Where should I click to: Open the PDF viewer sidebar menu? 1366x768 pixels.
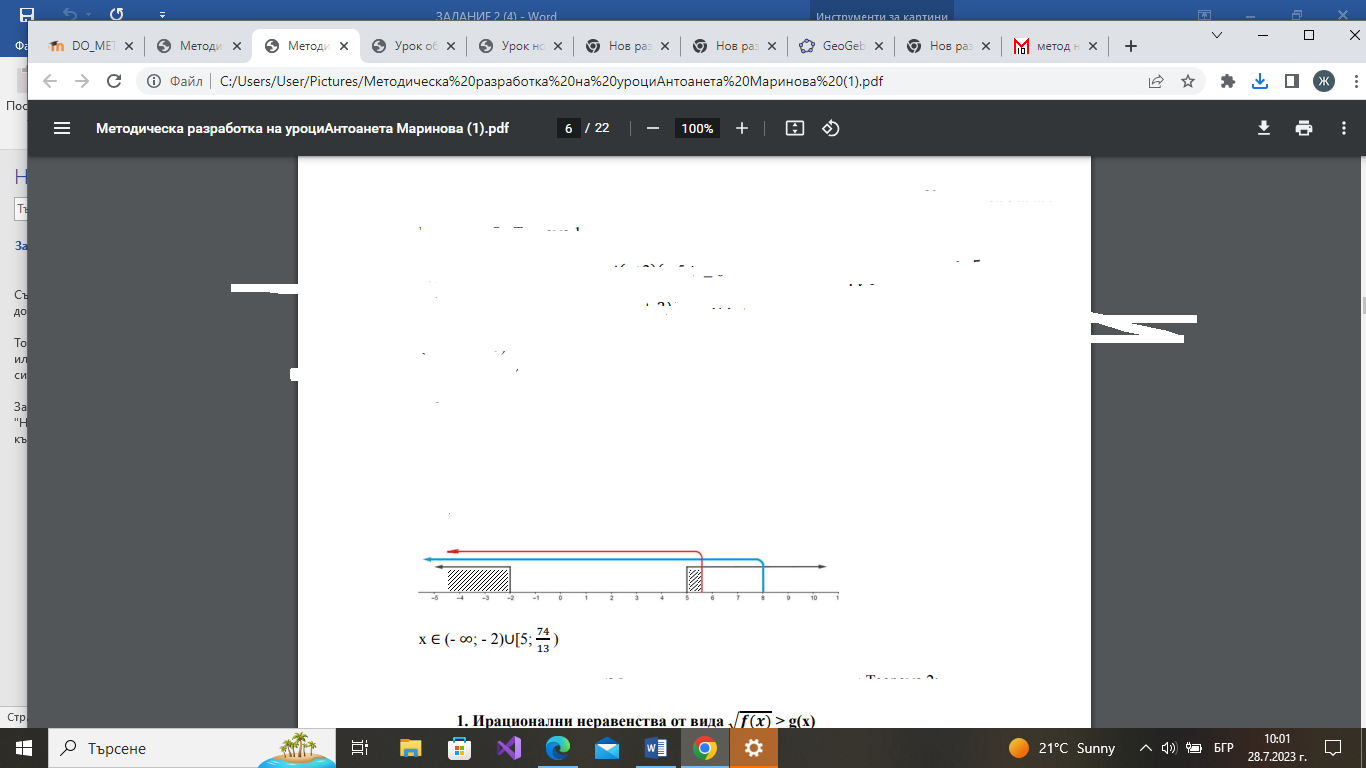62,128
